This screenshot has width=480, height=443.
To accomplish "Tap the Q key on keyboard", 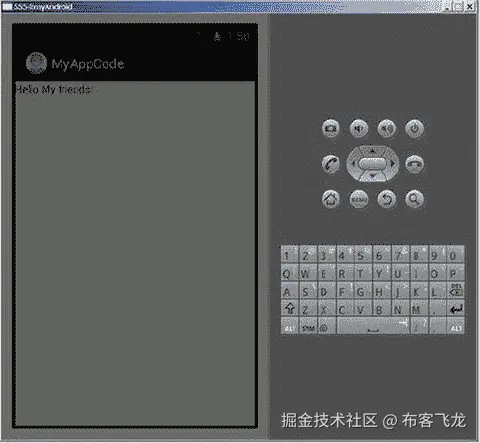I will click(x=289, y=273).
